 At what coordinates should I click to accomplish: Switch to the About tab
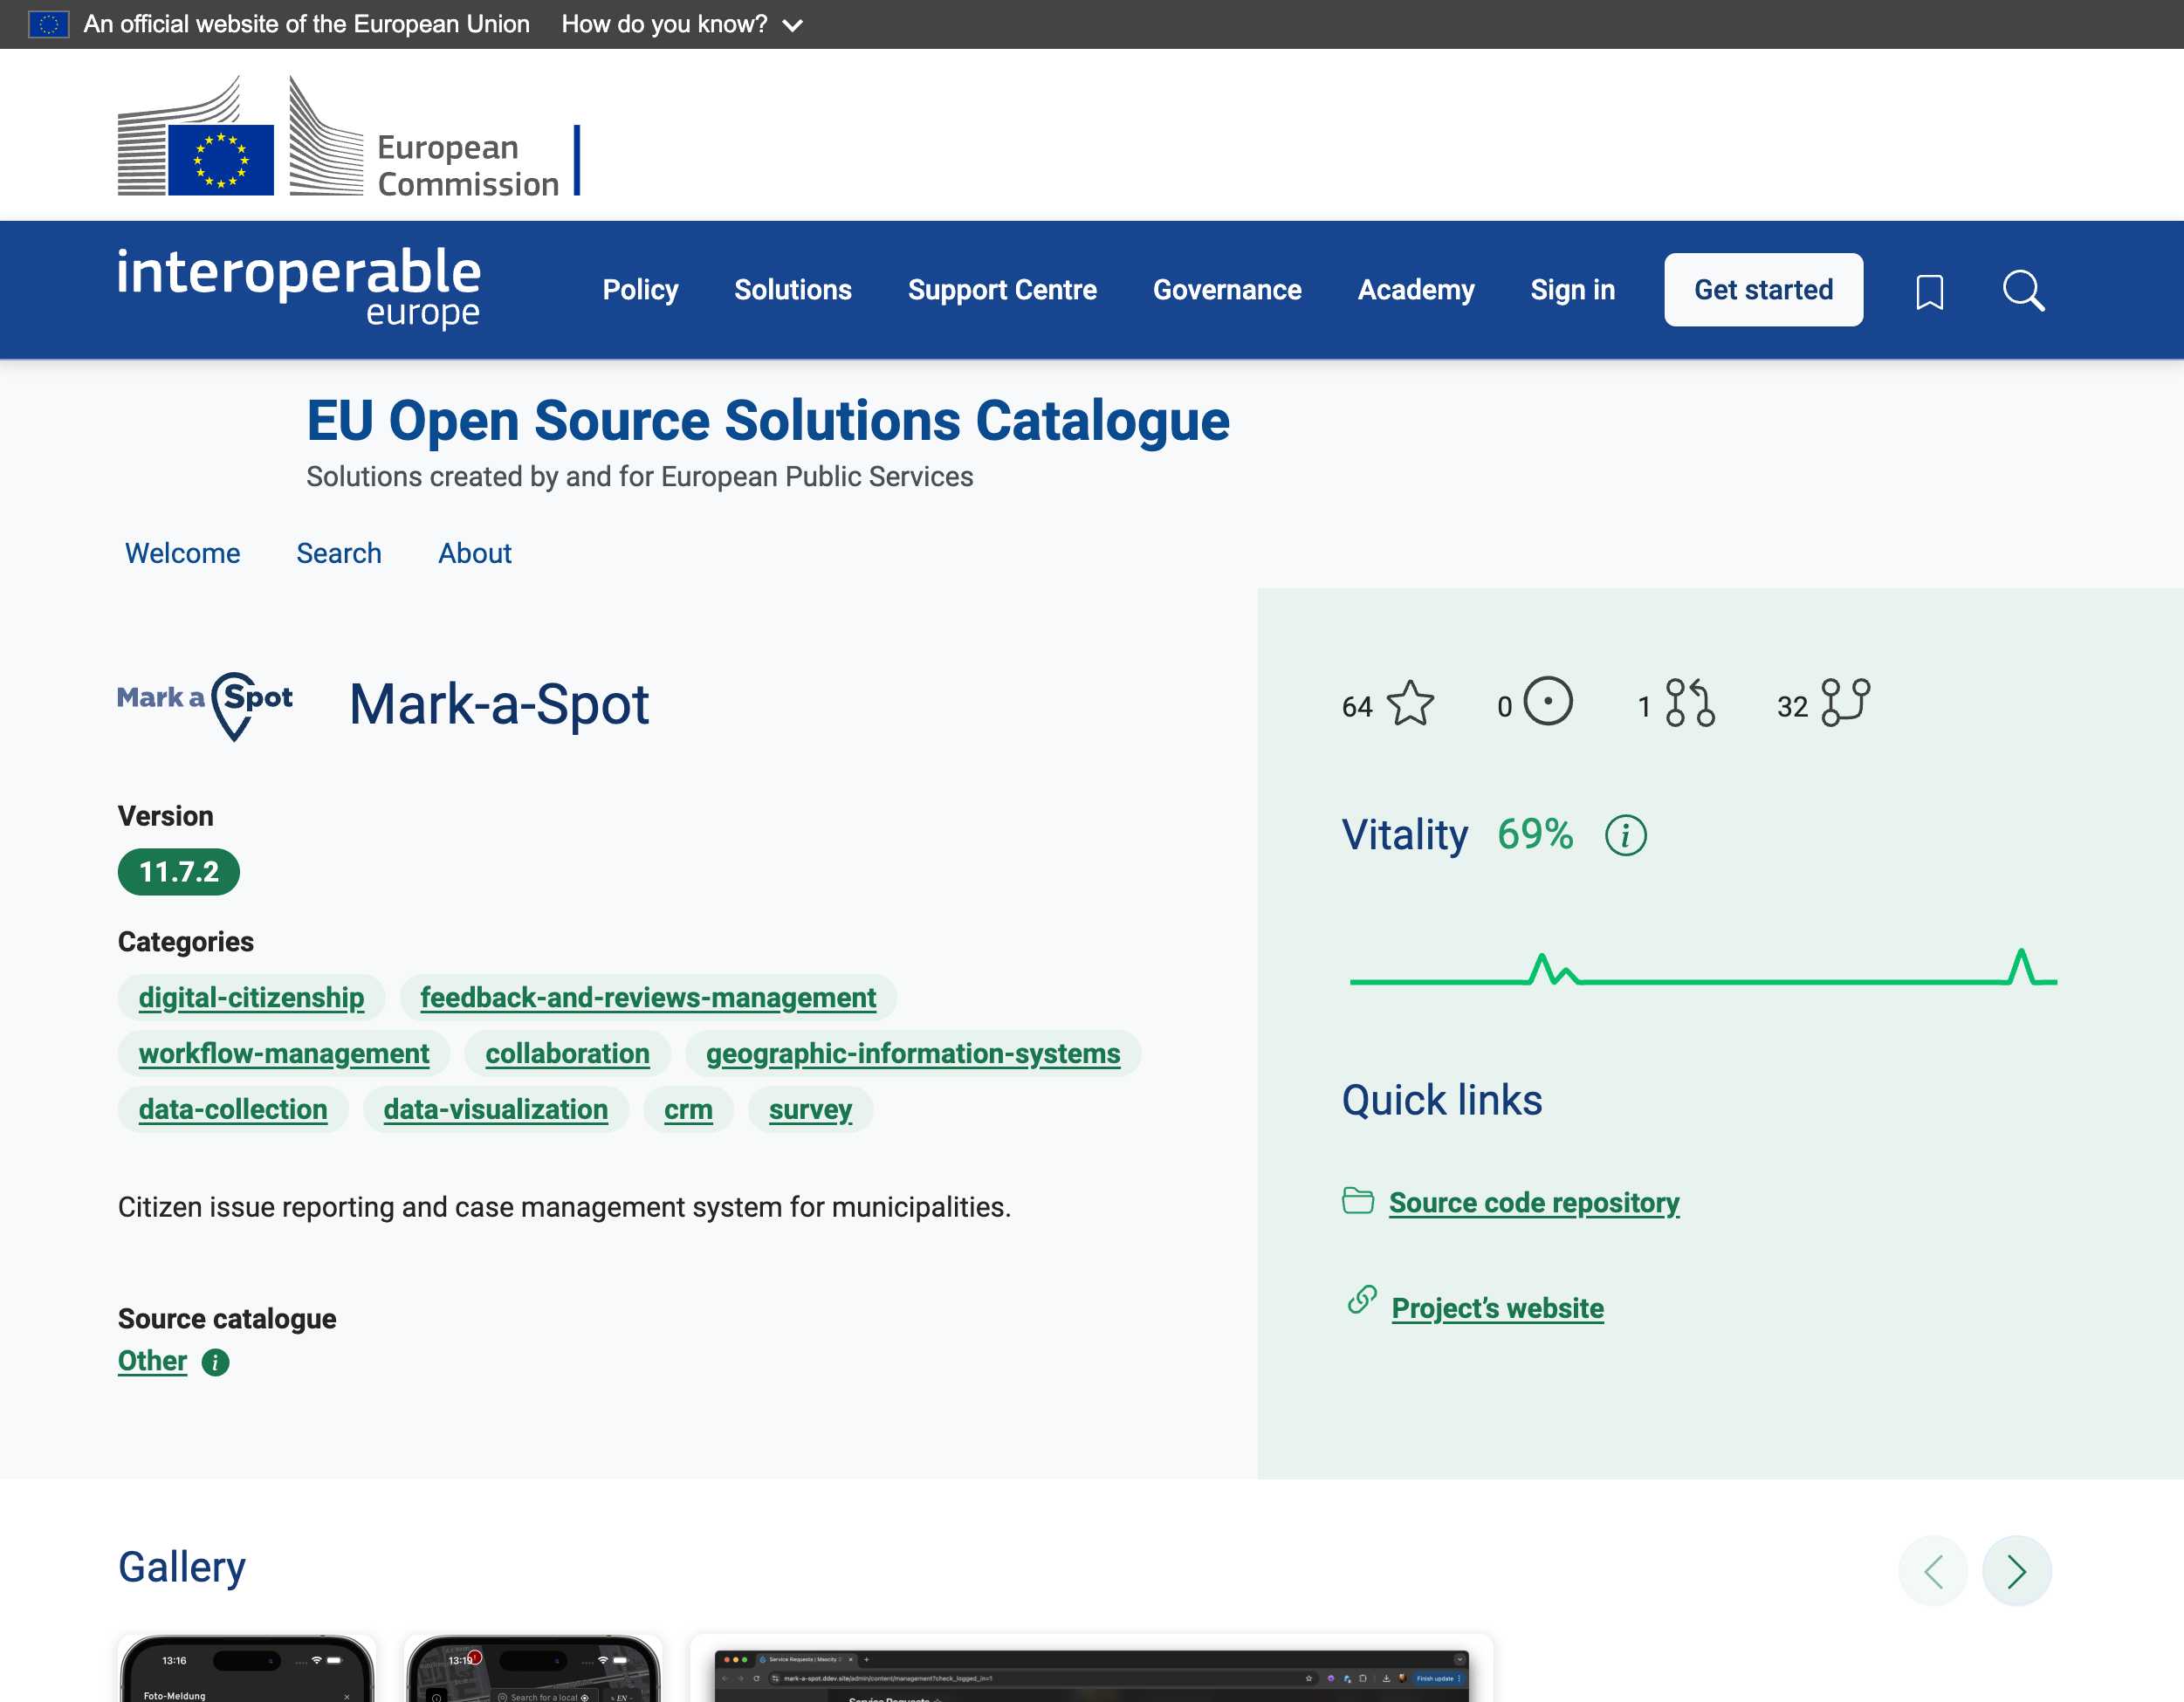pos(474,553)
